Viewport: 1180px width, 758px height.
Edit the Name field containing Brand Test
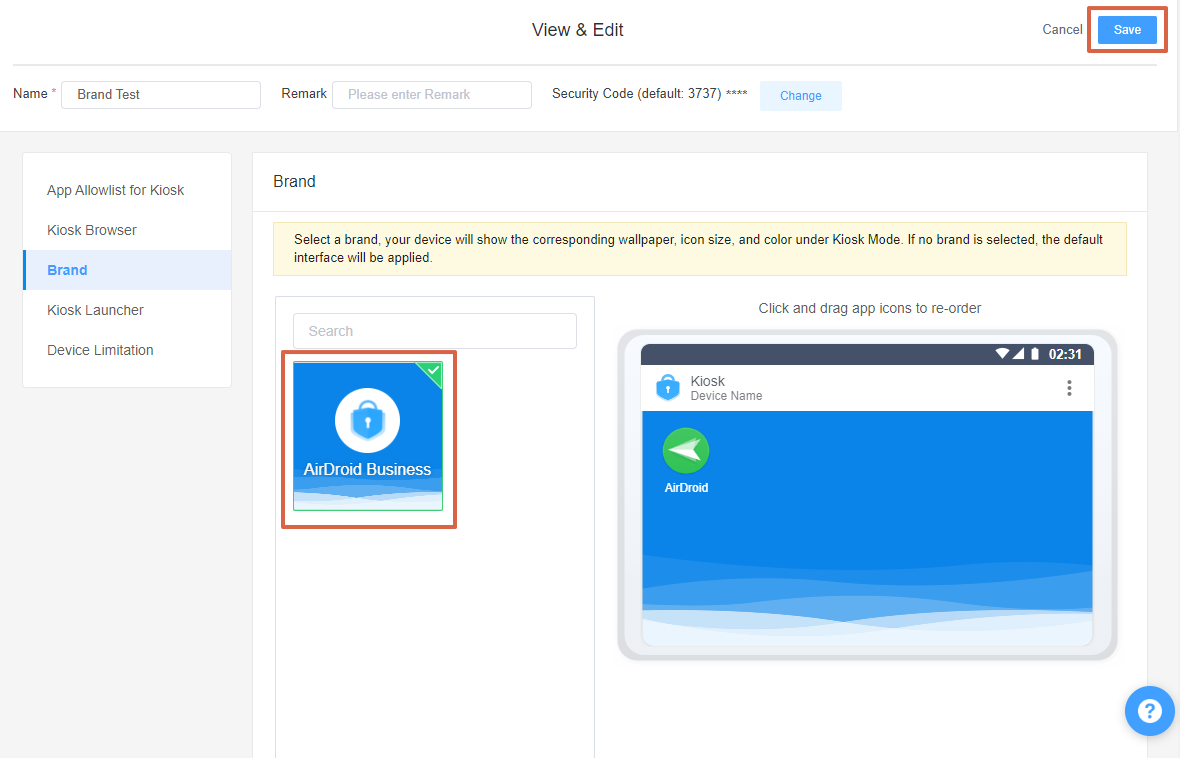point(161,95)
